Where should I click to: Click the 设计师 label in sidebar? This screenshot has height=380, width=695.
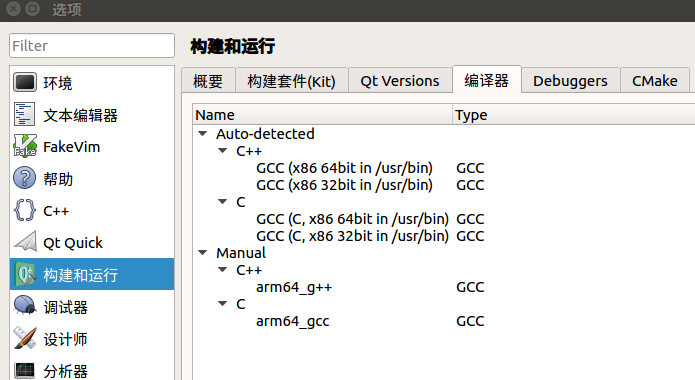click(65, 339)
